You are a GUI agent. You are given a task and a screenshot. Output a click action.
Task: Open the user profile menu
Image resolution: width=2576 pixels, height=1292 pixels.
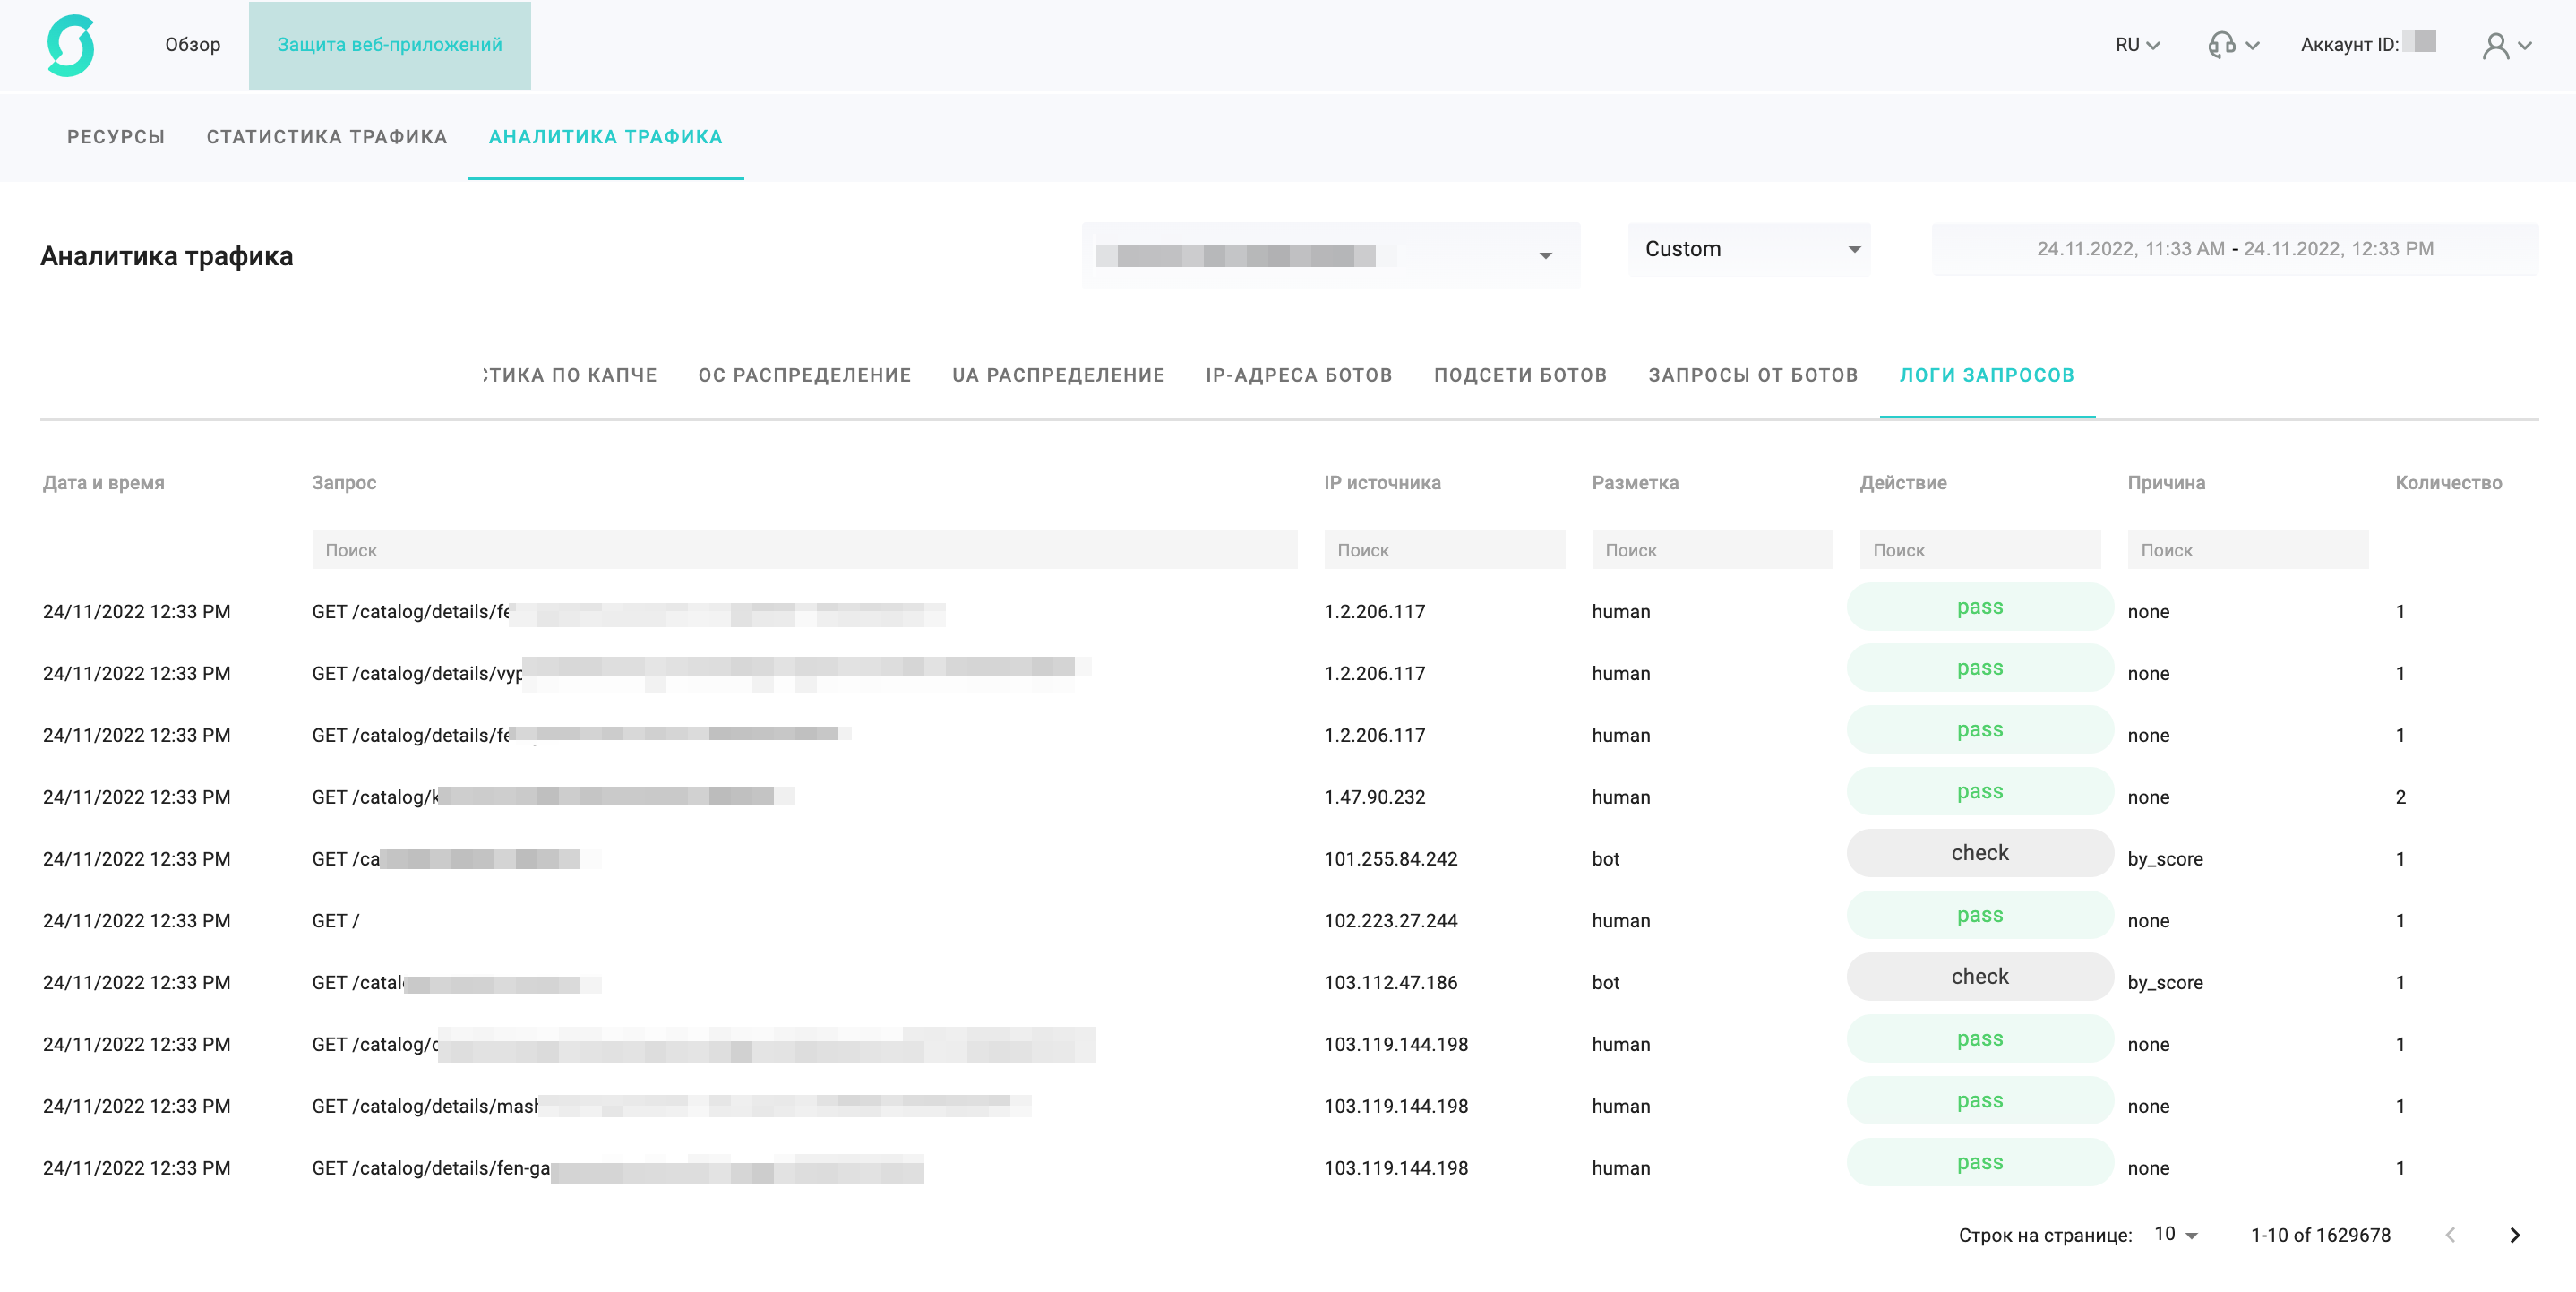coord(2506,45)
